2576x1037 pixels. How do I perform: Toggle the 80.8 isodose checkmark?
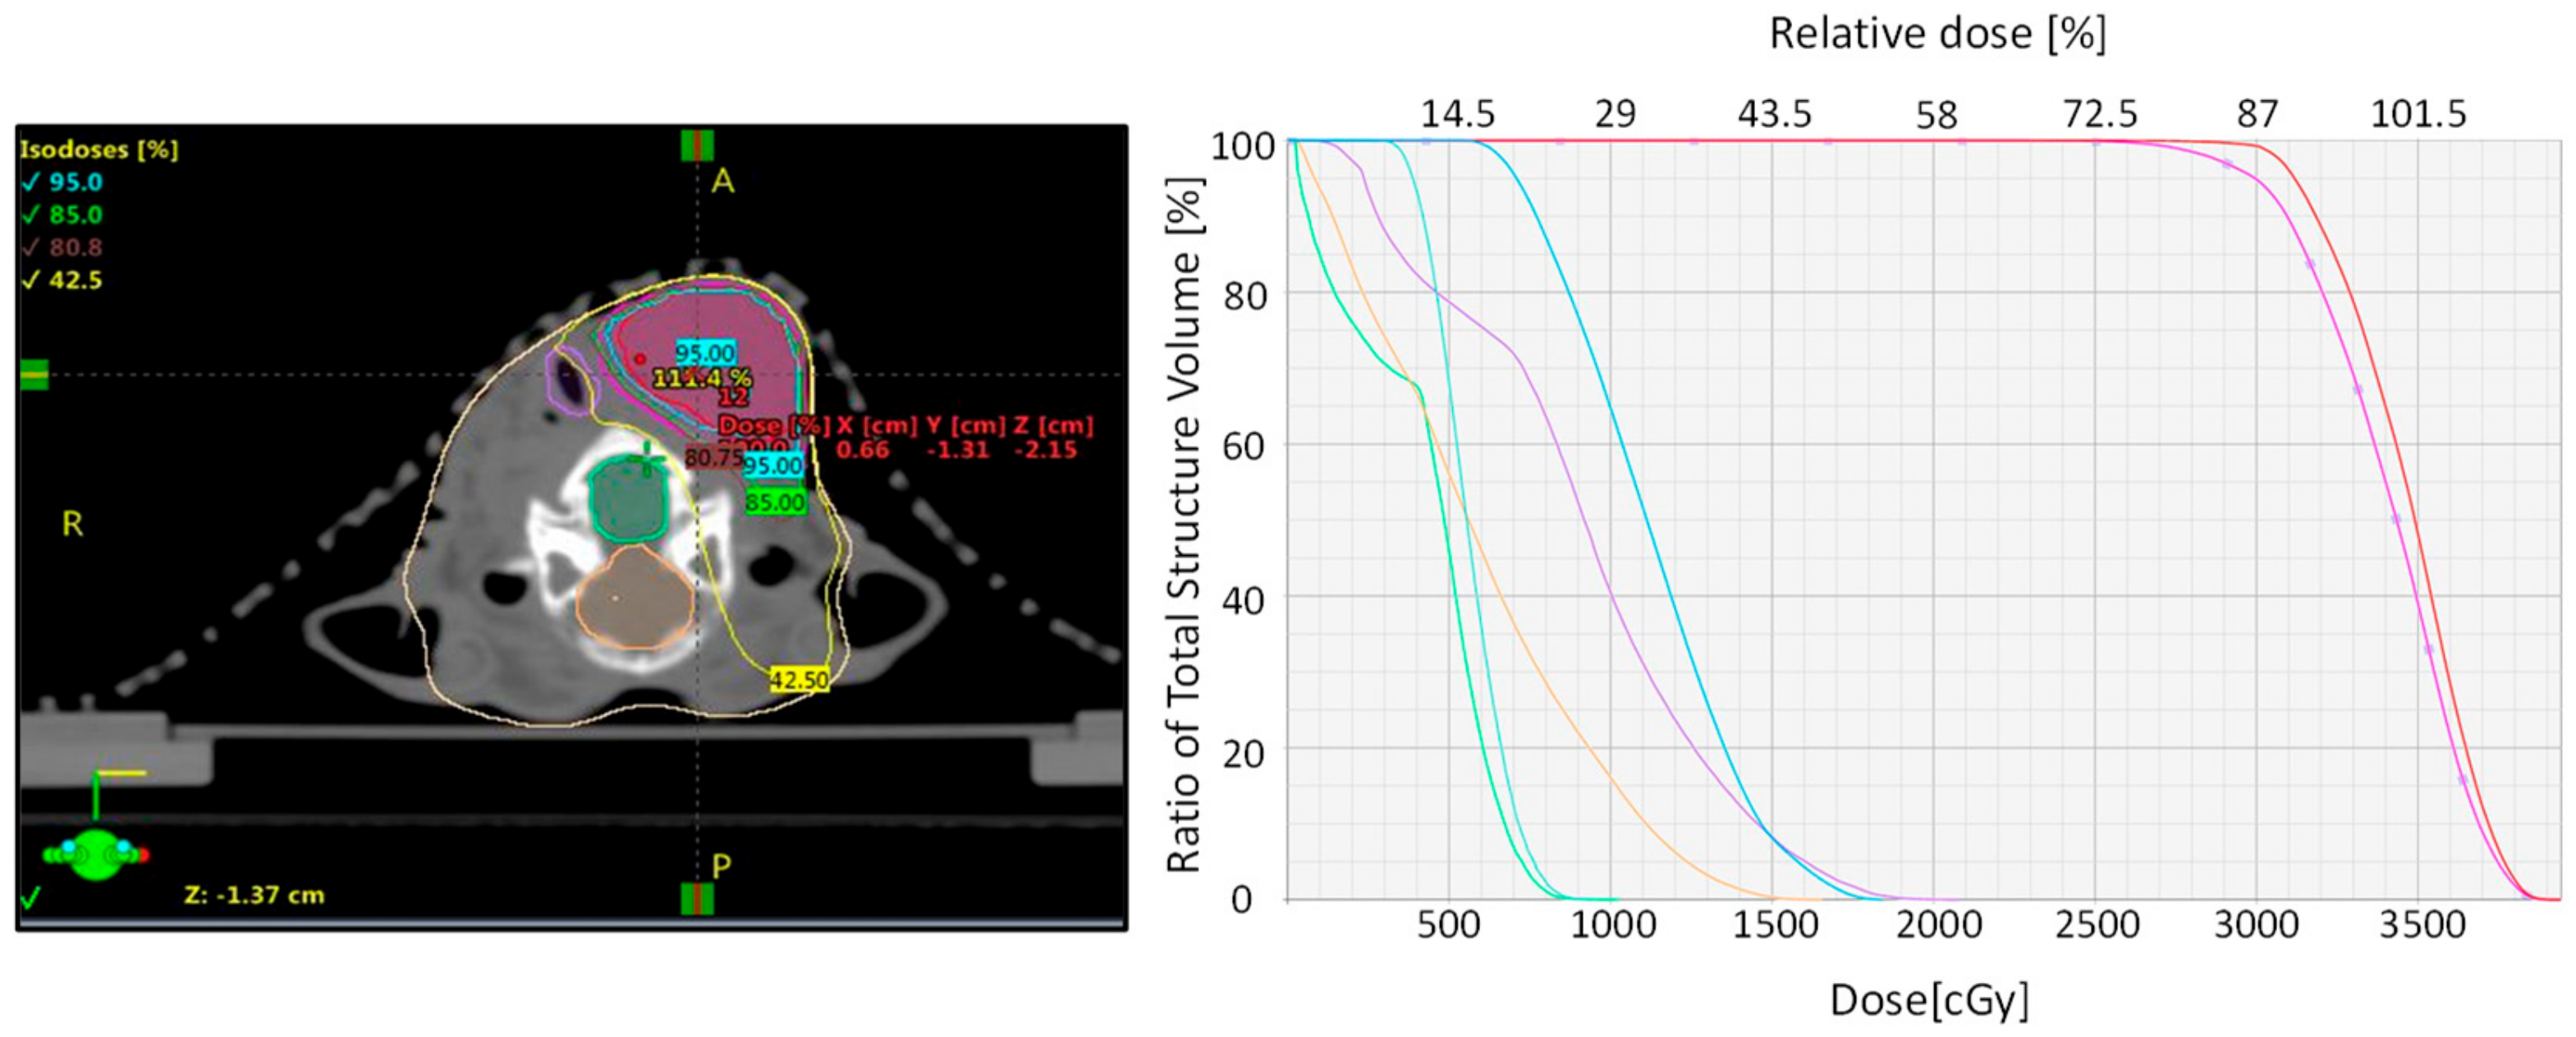point(31,247)
